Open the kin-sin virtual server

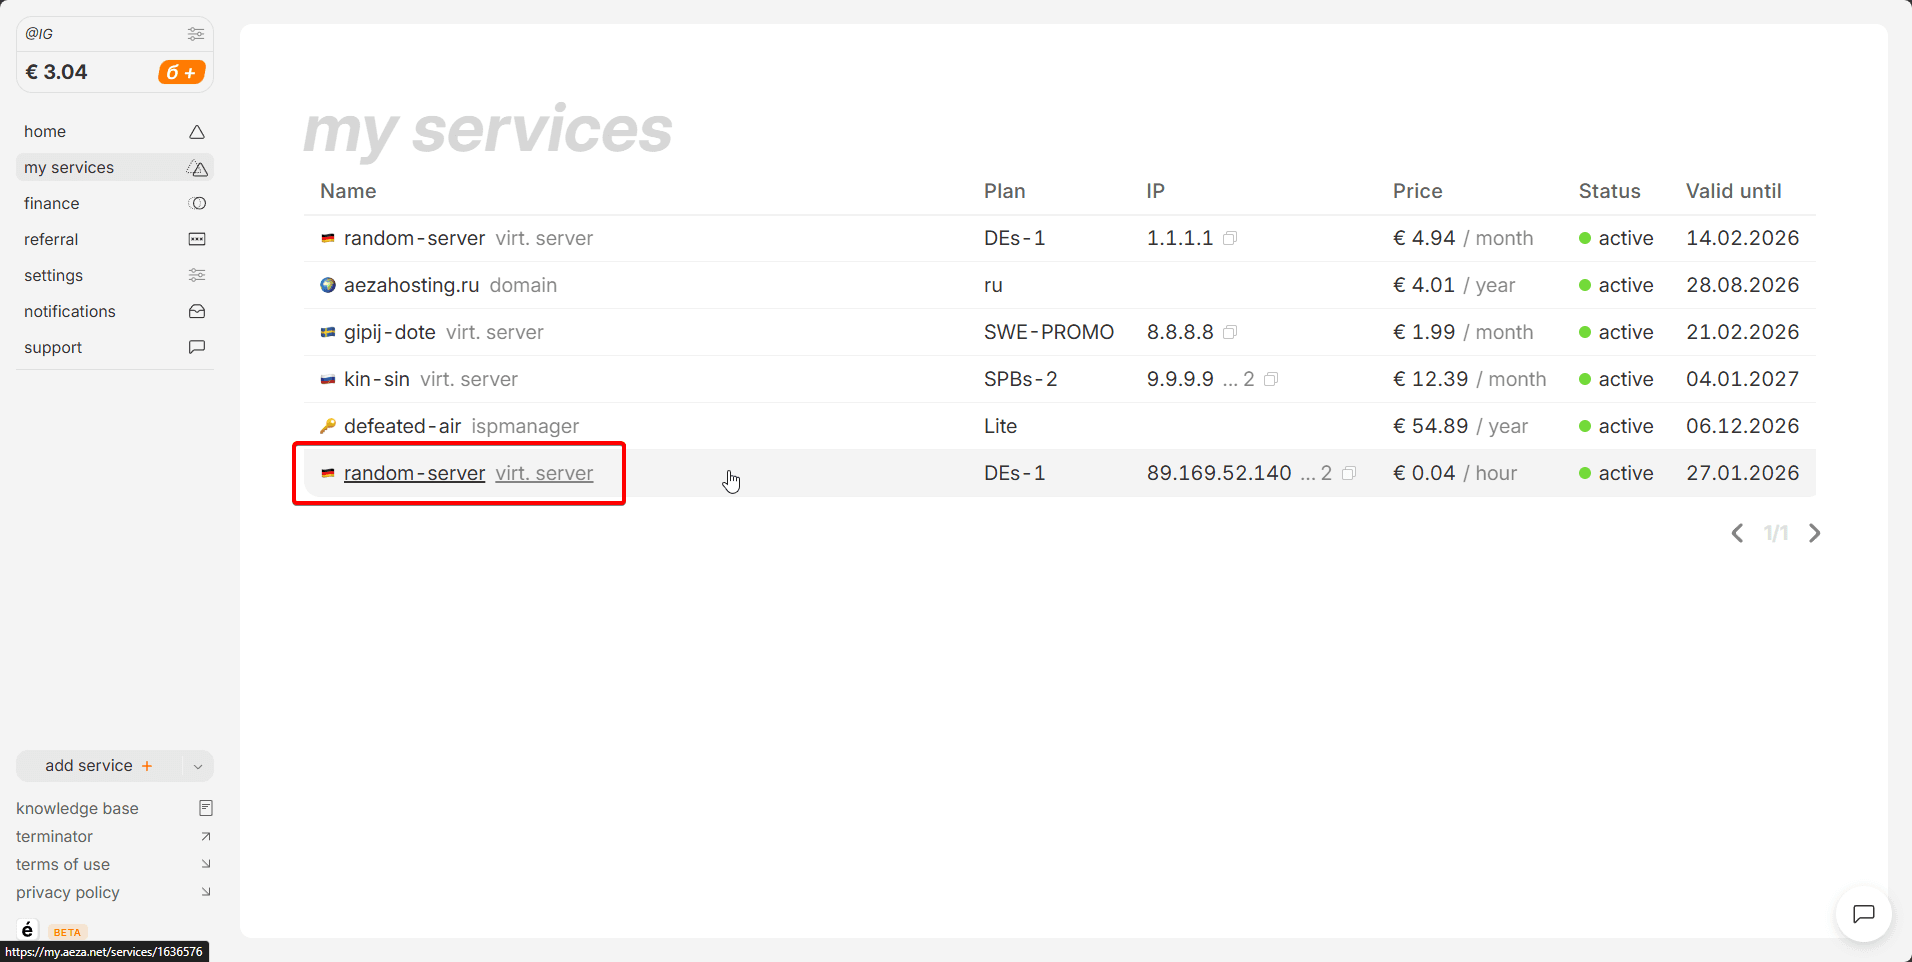[x=377, y=379]
